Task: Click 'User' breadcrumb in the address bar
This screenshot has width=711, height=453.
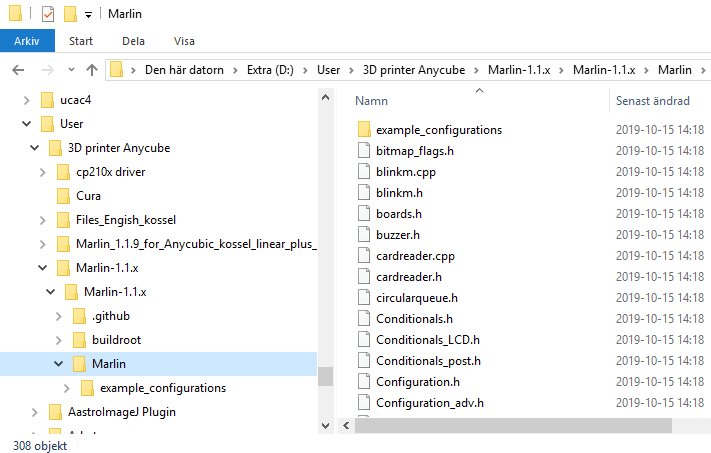Action: point(328,70)
